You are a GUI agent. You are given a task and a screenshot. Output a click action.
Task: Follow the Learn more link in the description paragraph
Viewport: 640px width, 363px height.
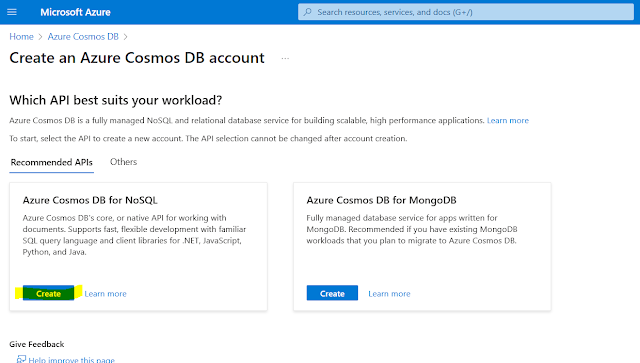(x=508, y=120)
